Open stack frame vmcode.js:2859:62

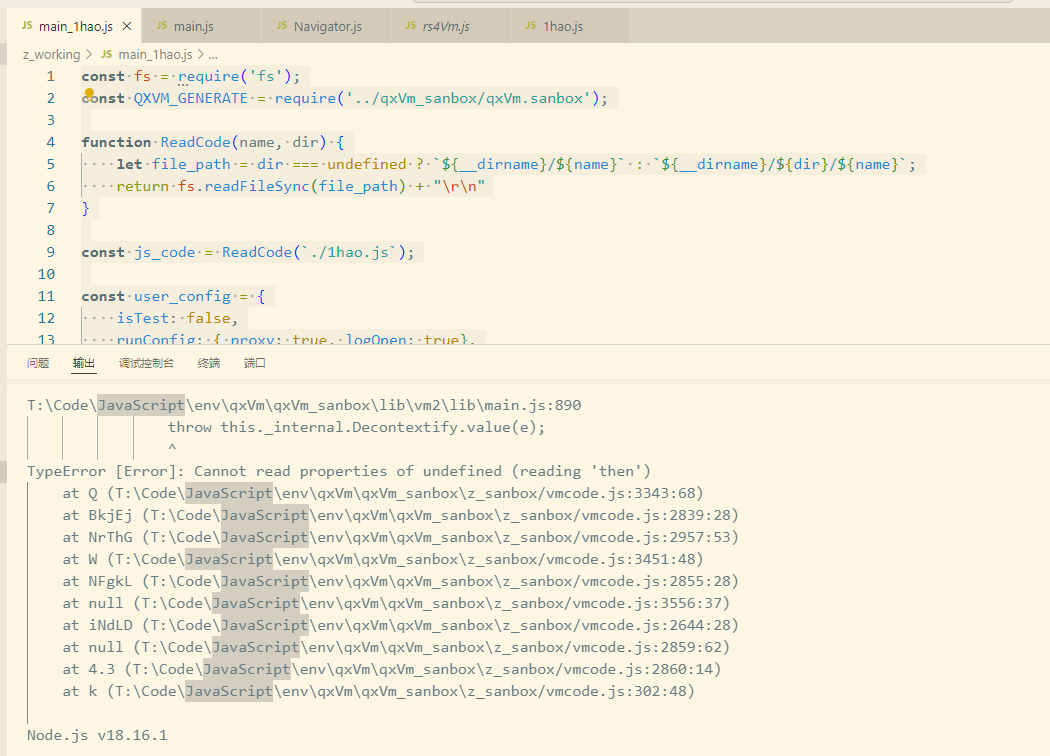coord(396,648)
